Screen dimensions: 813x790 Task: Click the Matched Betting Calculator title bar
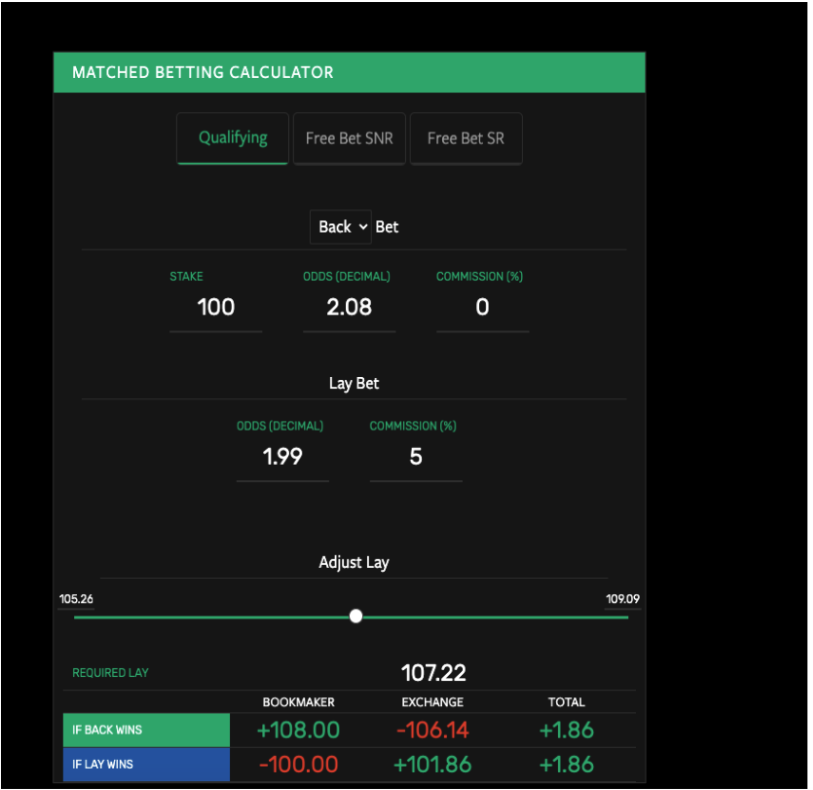click(x=349, y=73)
